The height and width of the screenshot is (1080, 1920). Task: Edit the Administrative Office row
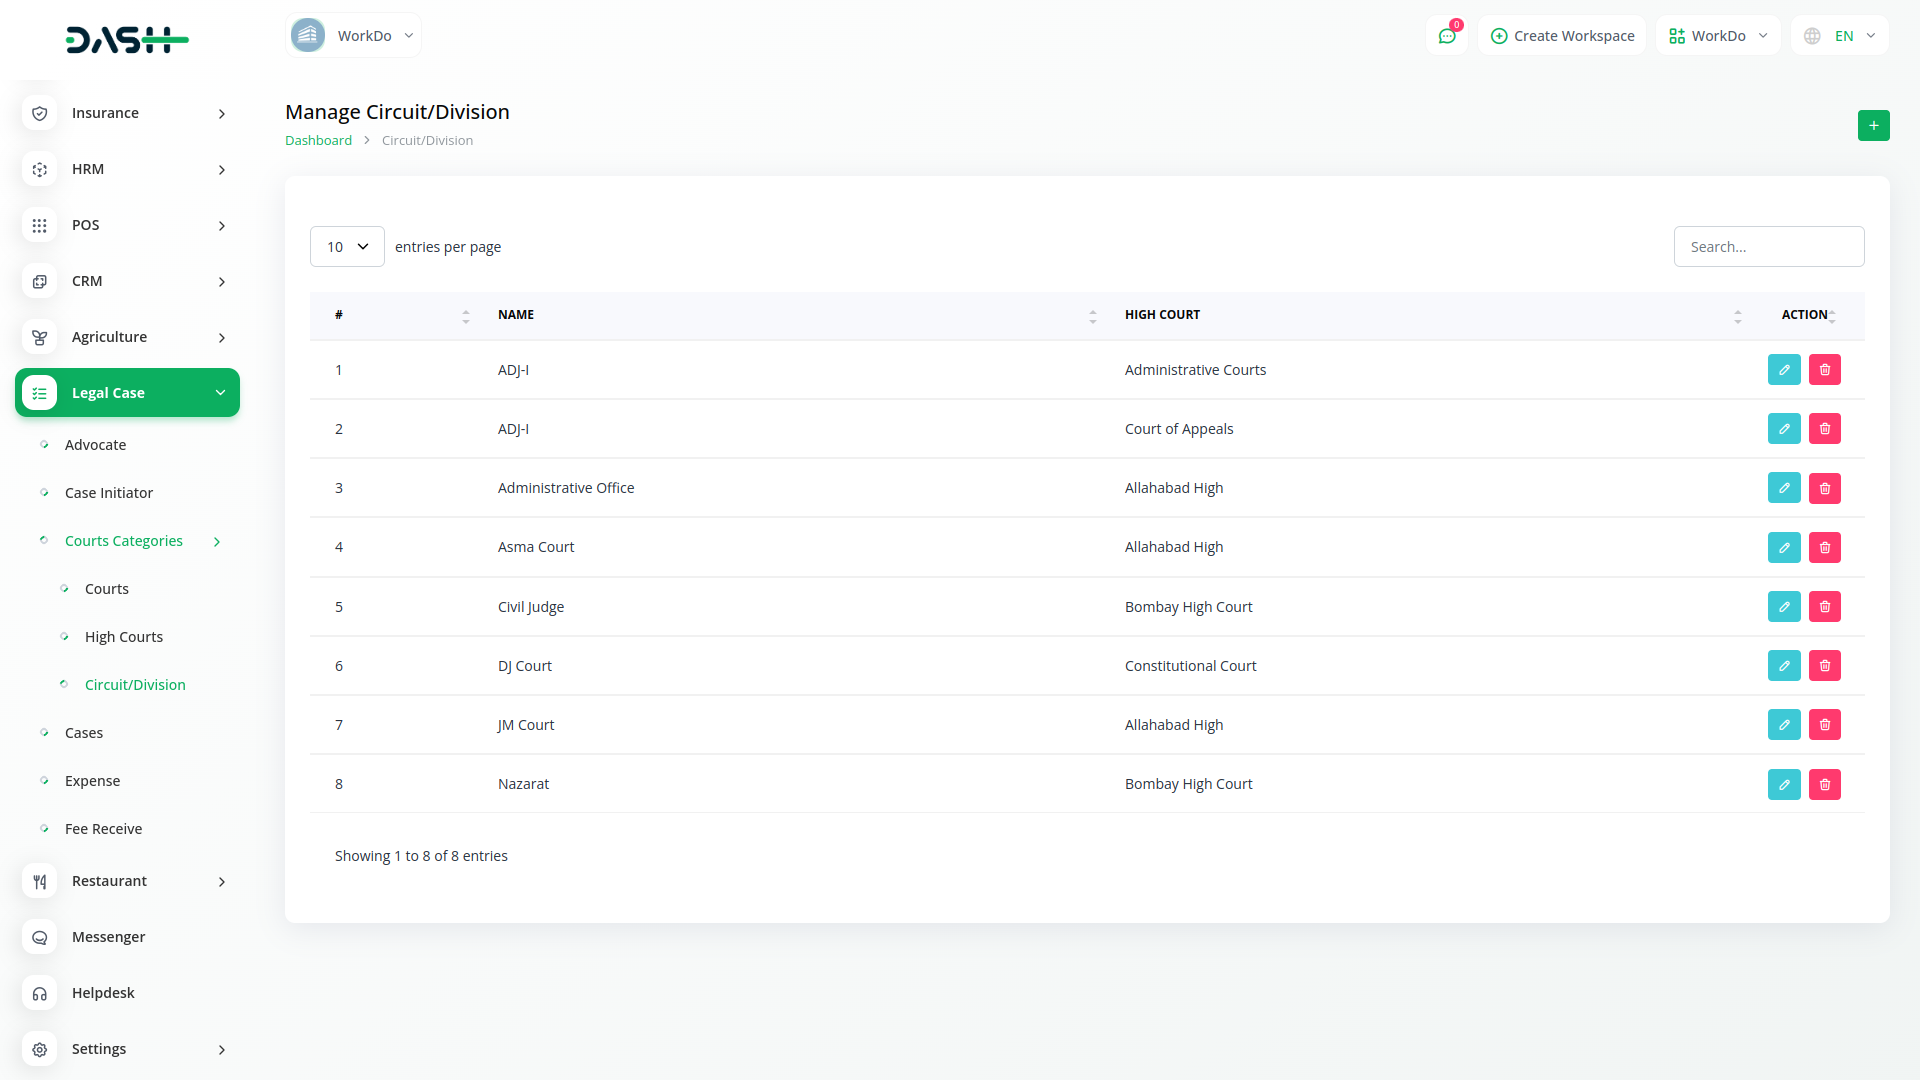click(1783, 488)
